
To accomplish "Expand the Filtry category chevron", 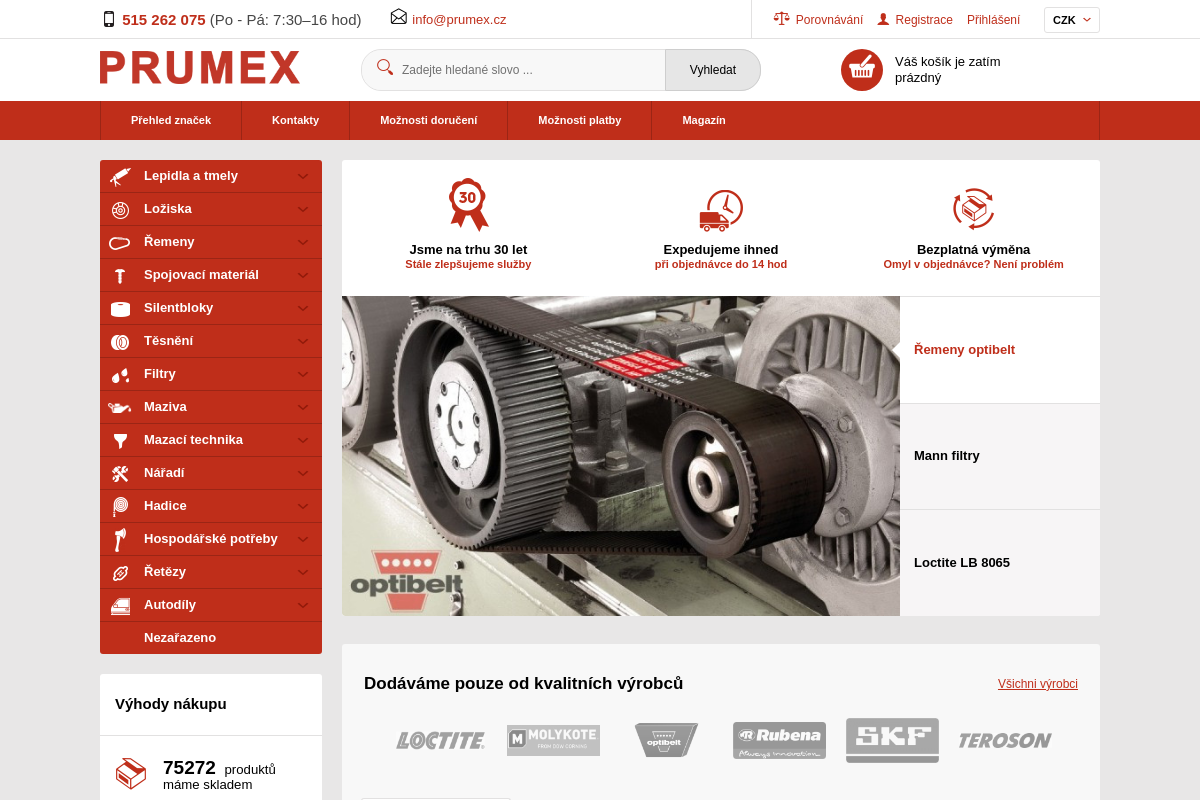I will coord(302,374).
